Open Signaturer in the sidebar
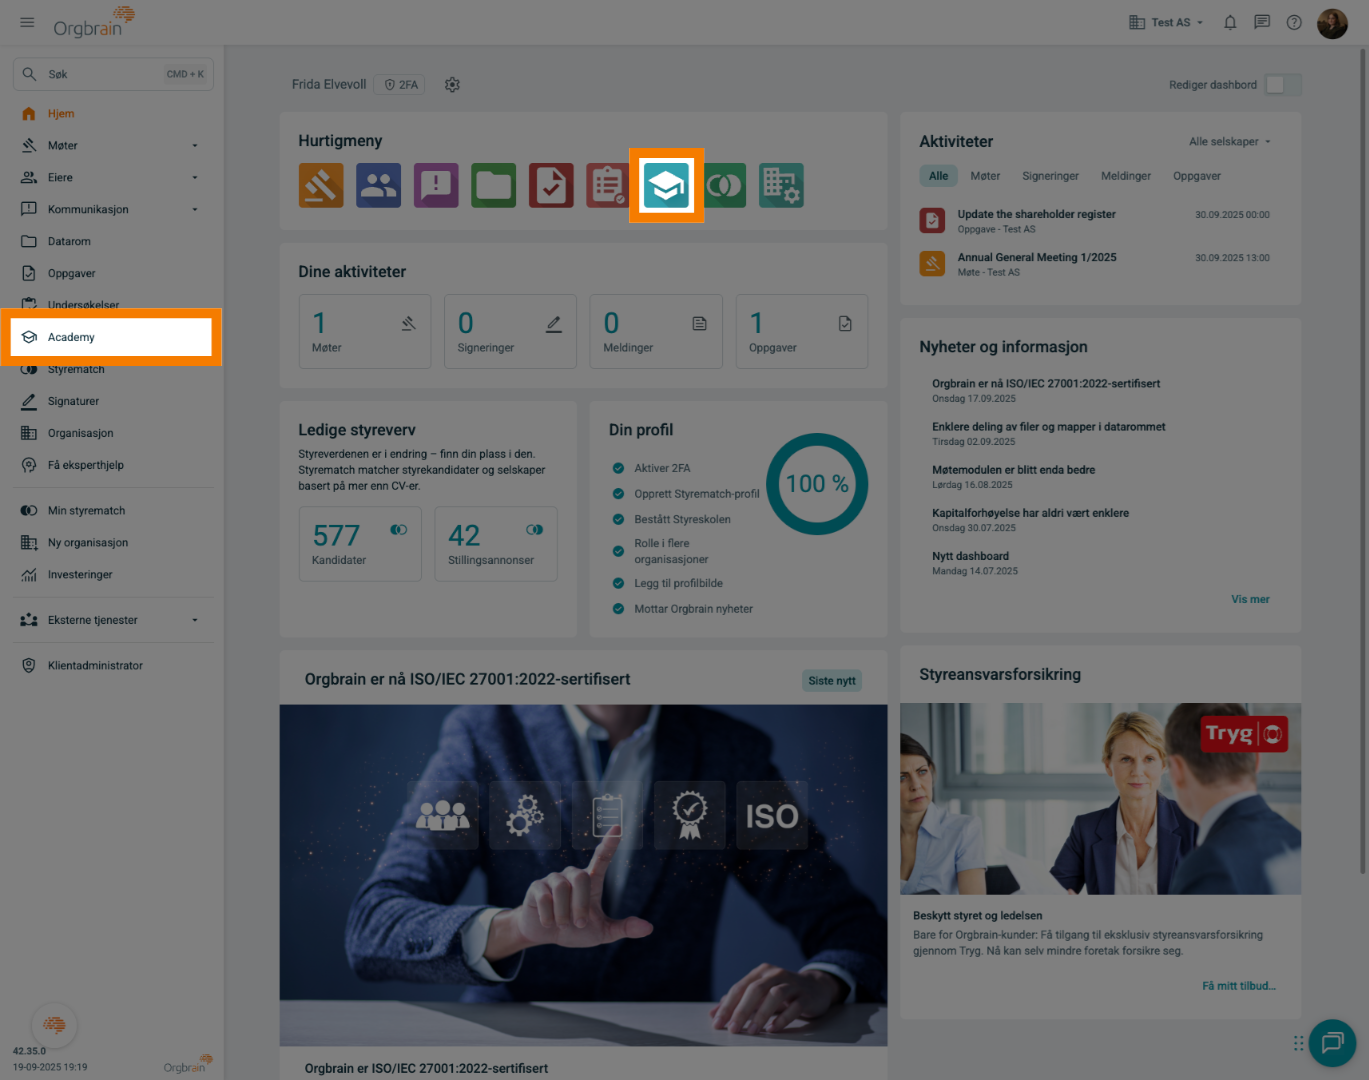 112,402
